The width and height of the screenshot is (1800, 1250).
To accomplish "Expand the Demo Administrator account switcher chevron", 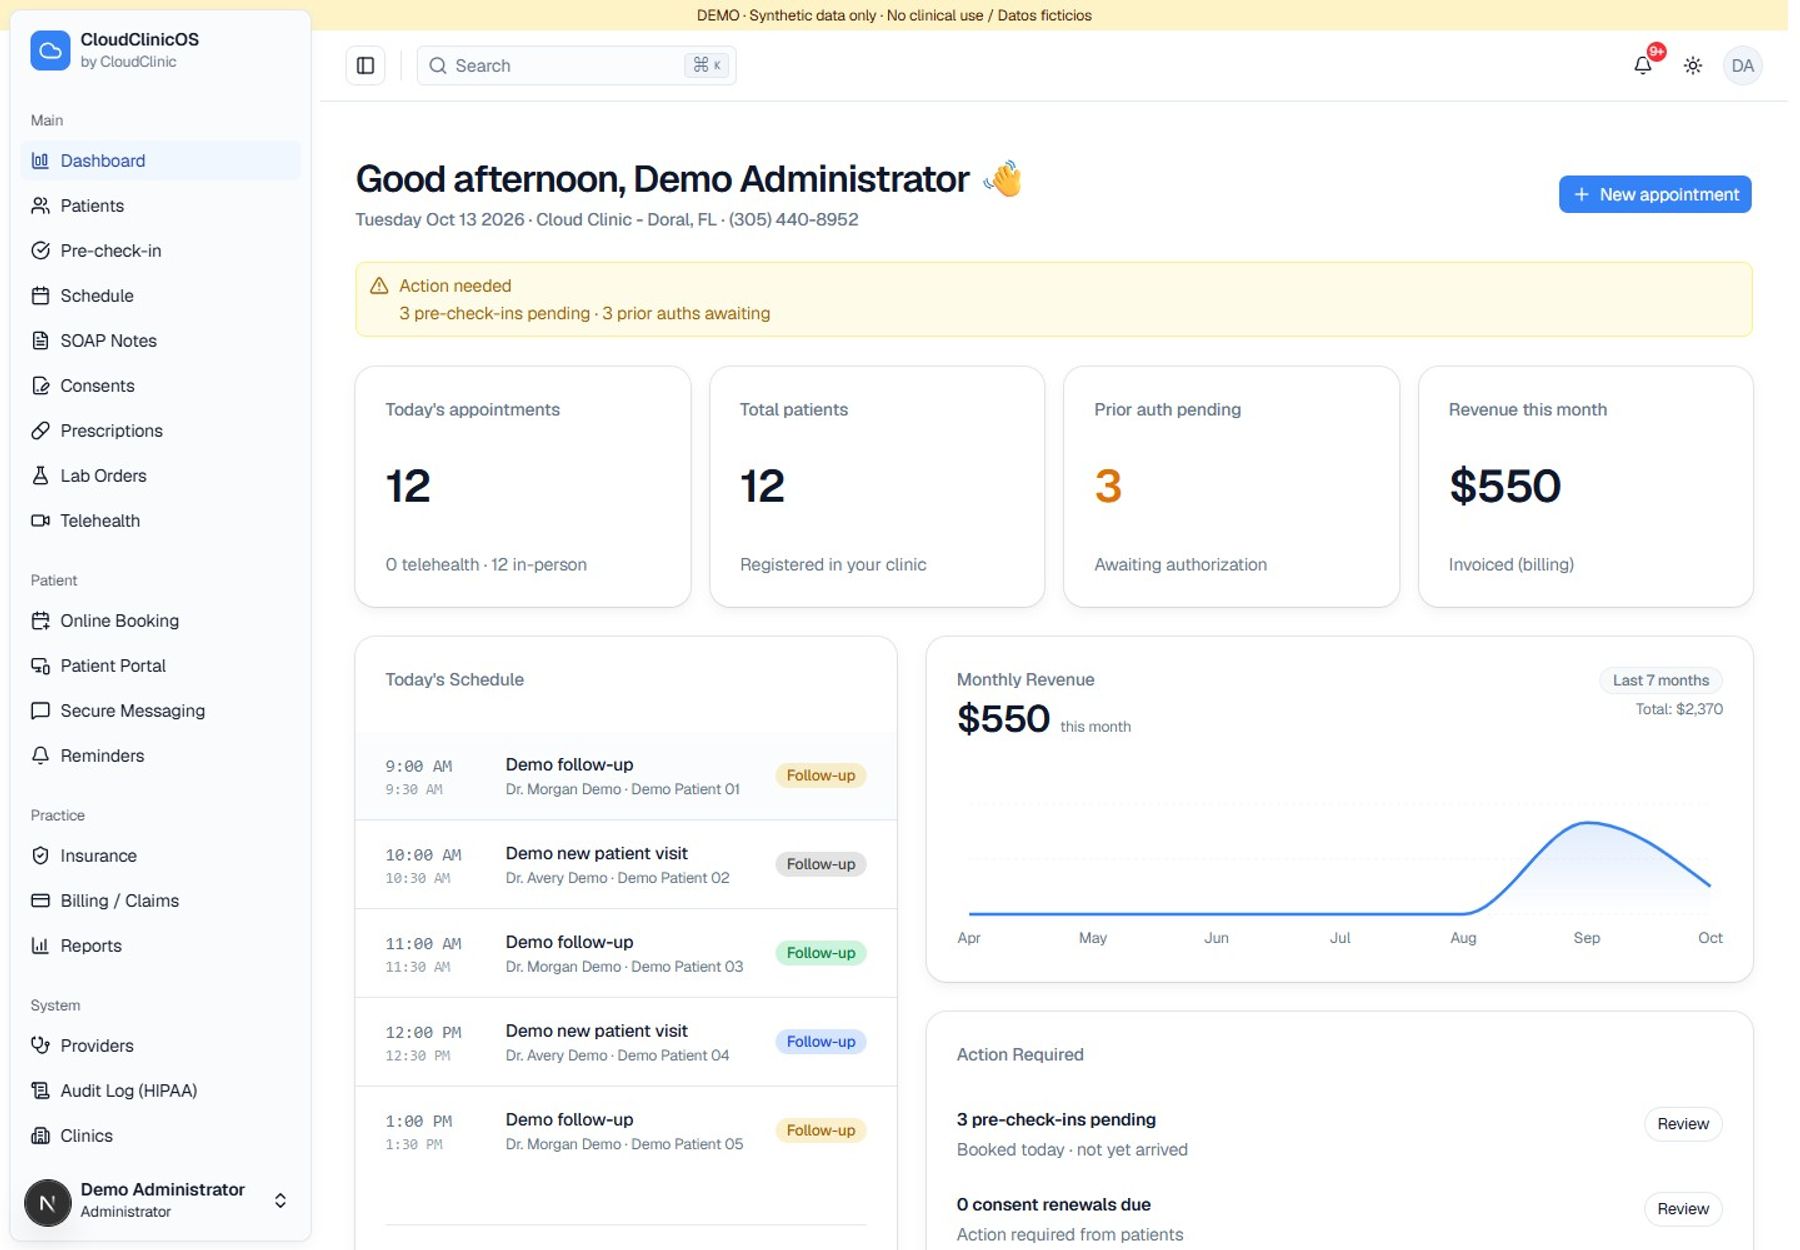I will tap(280, 1200).
